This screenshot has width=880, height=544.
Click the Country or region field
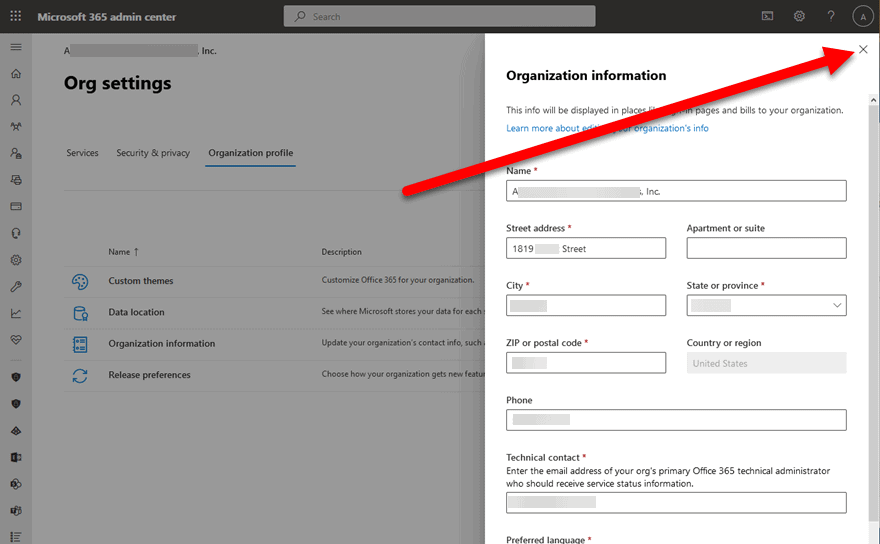coord(766,363)
